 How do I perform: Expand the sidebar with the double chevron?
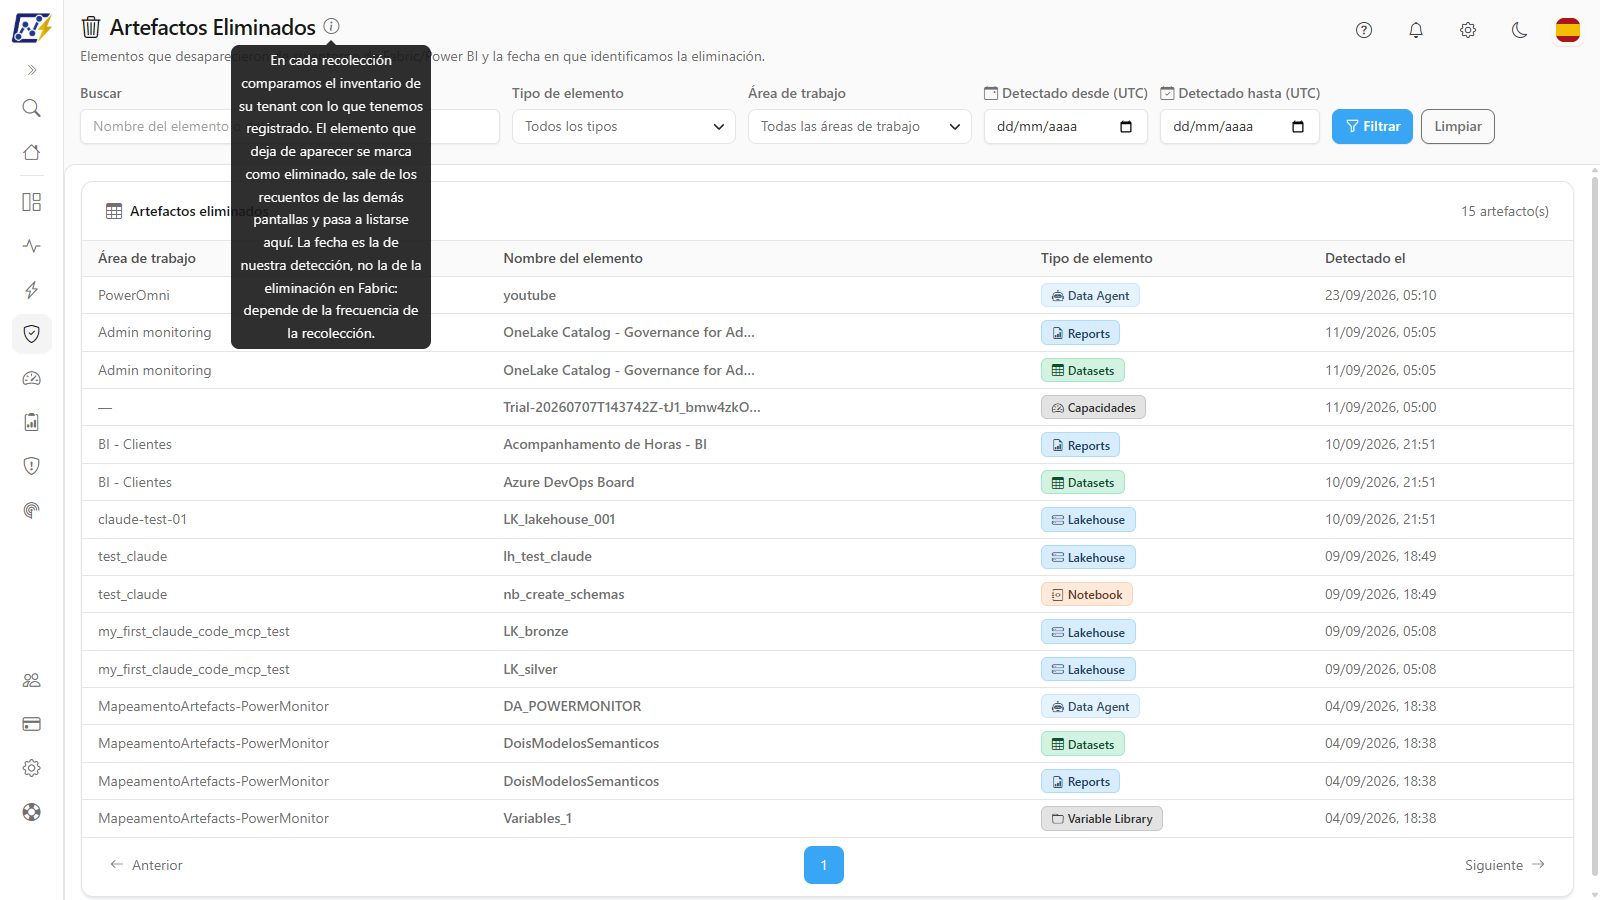(32, 70)
